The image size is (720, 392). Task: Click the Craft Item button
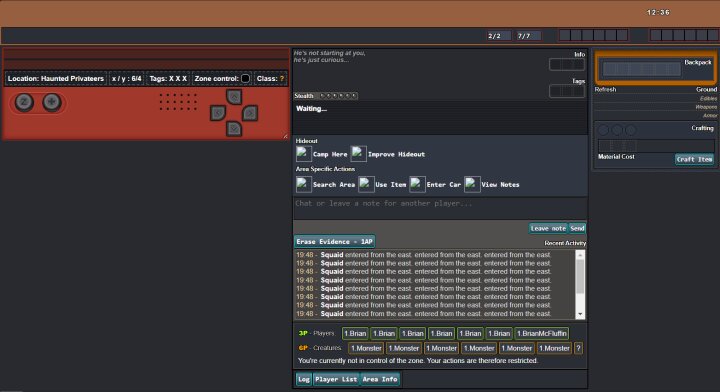tap(694, 159)
